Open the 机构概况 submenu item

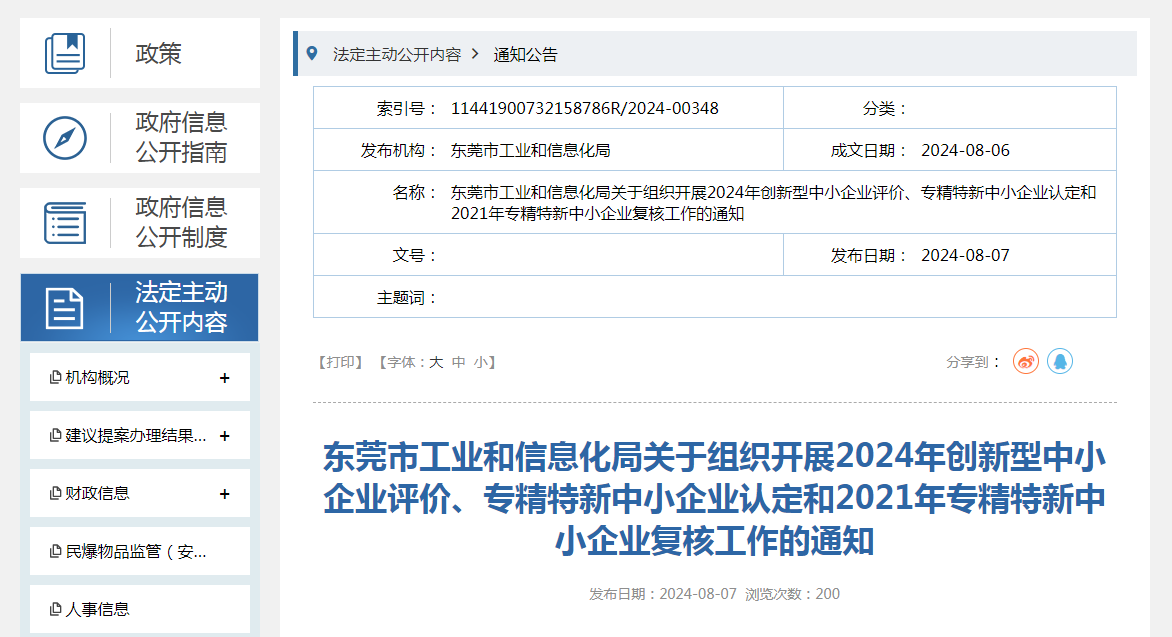point(140,378)
